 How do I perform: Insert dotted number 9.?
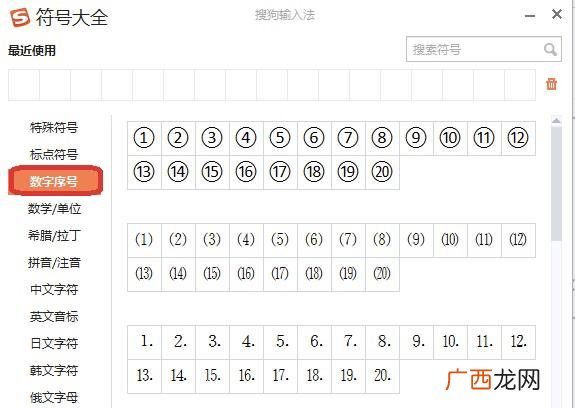pyautogui.click(x=416, y=342)
